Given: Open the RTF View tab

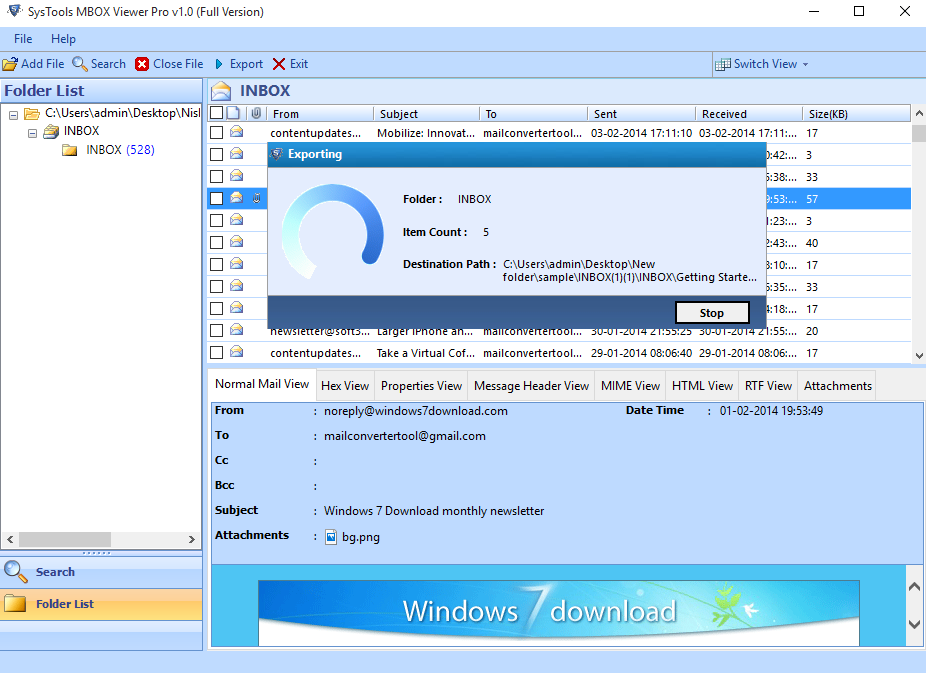Looking at the screenshot, I should tap(768, 386).
